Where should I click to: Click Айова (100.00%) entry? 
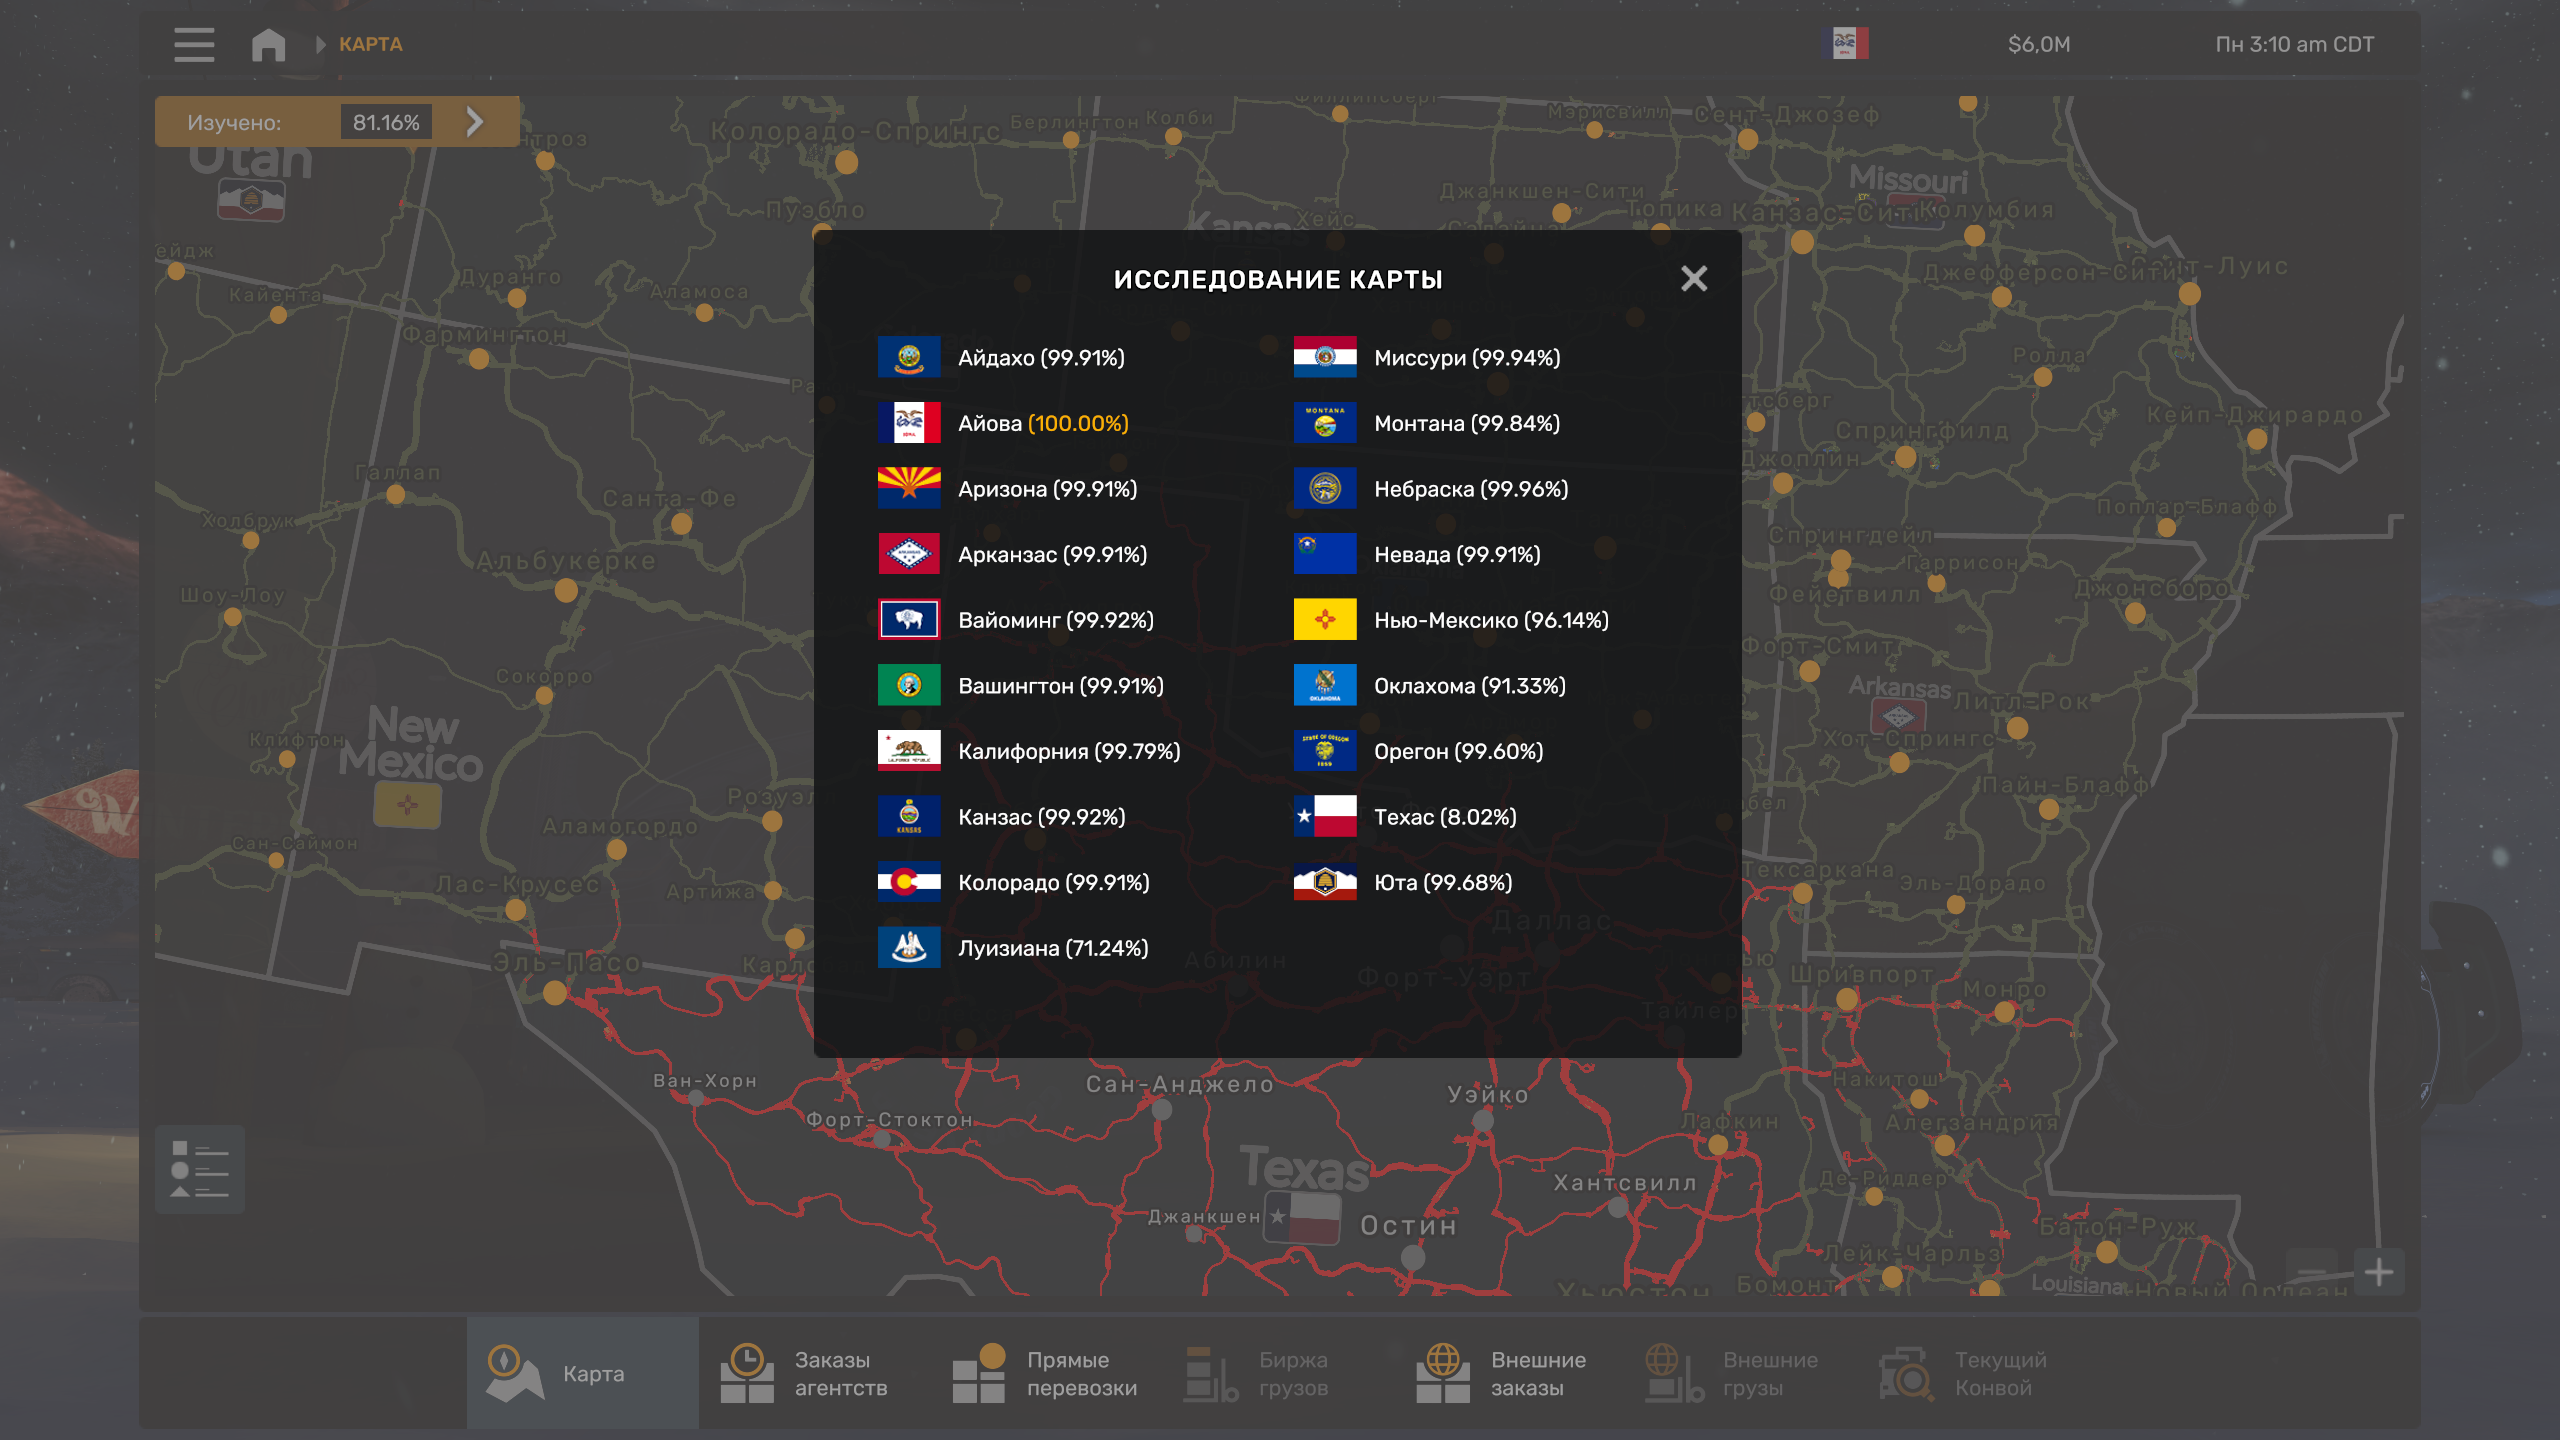coord(1042,423)
